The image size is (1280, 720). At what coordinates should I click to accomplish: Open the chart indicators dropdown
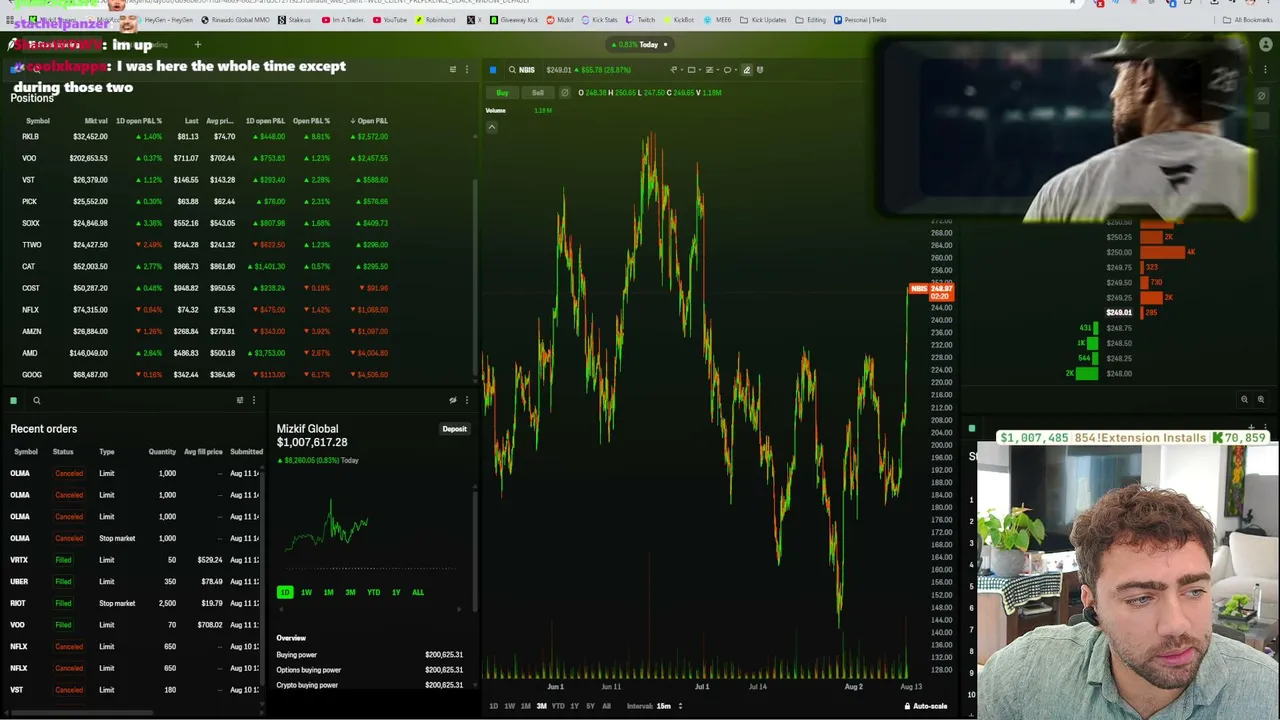click(x=711, y=70)
